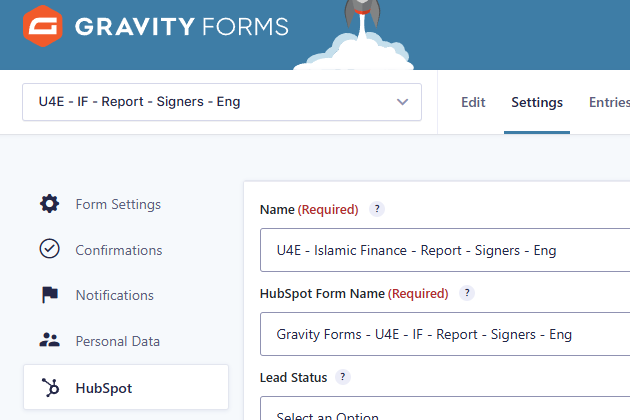Click the Personal Data people icon
The image size is (630, 420).
(49, 340)
